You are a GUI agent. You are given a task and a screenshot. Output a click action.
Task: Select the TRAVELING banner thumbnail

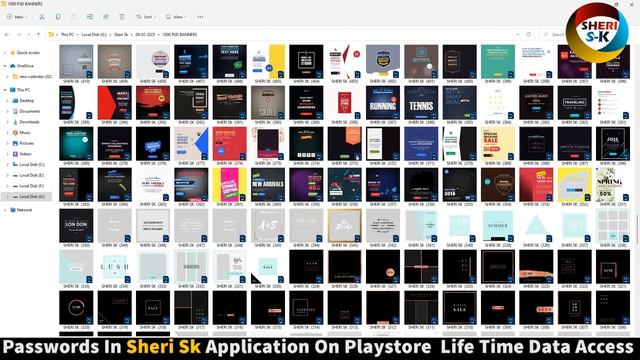(x=575, y=103)
